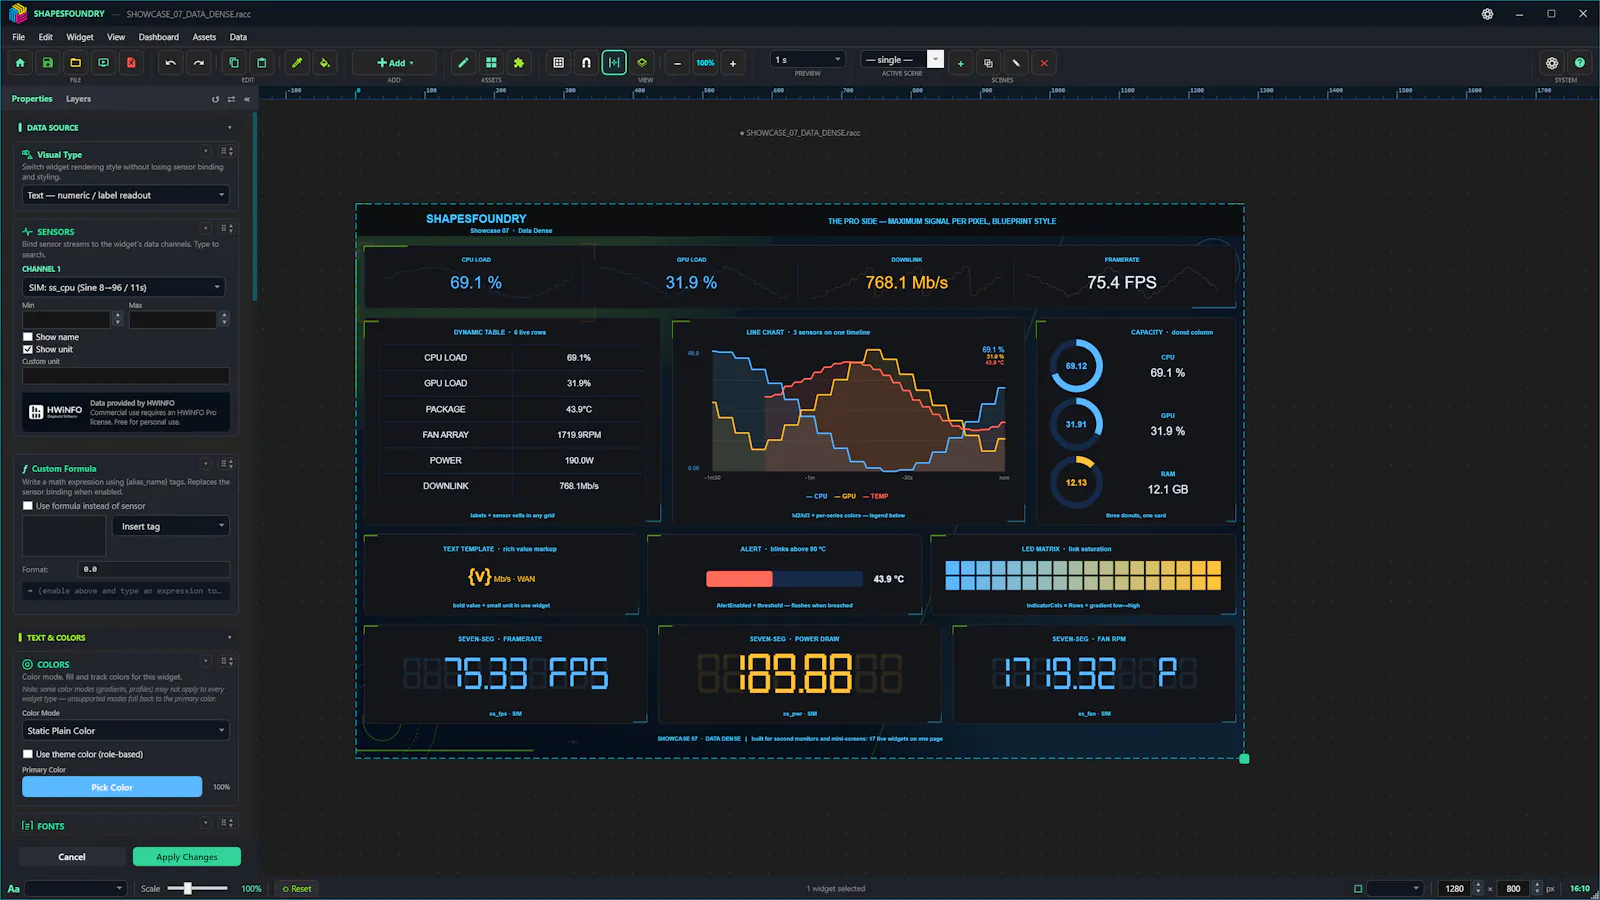The width and height of the screenshot is (1600, 900).
Task: Click the Scale slider handle
Action: click(x=187, y=888)
